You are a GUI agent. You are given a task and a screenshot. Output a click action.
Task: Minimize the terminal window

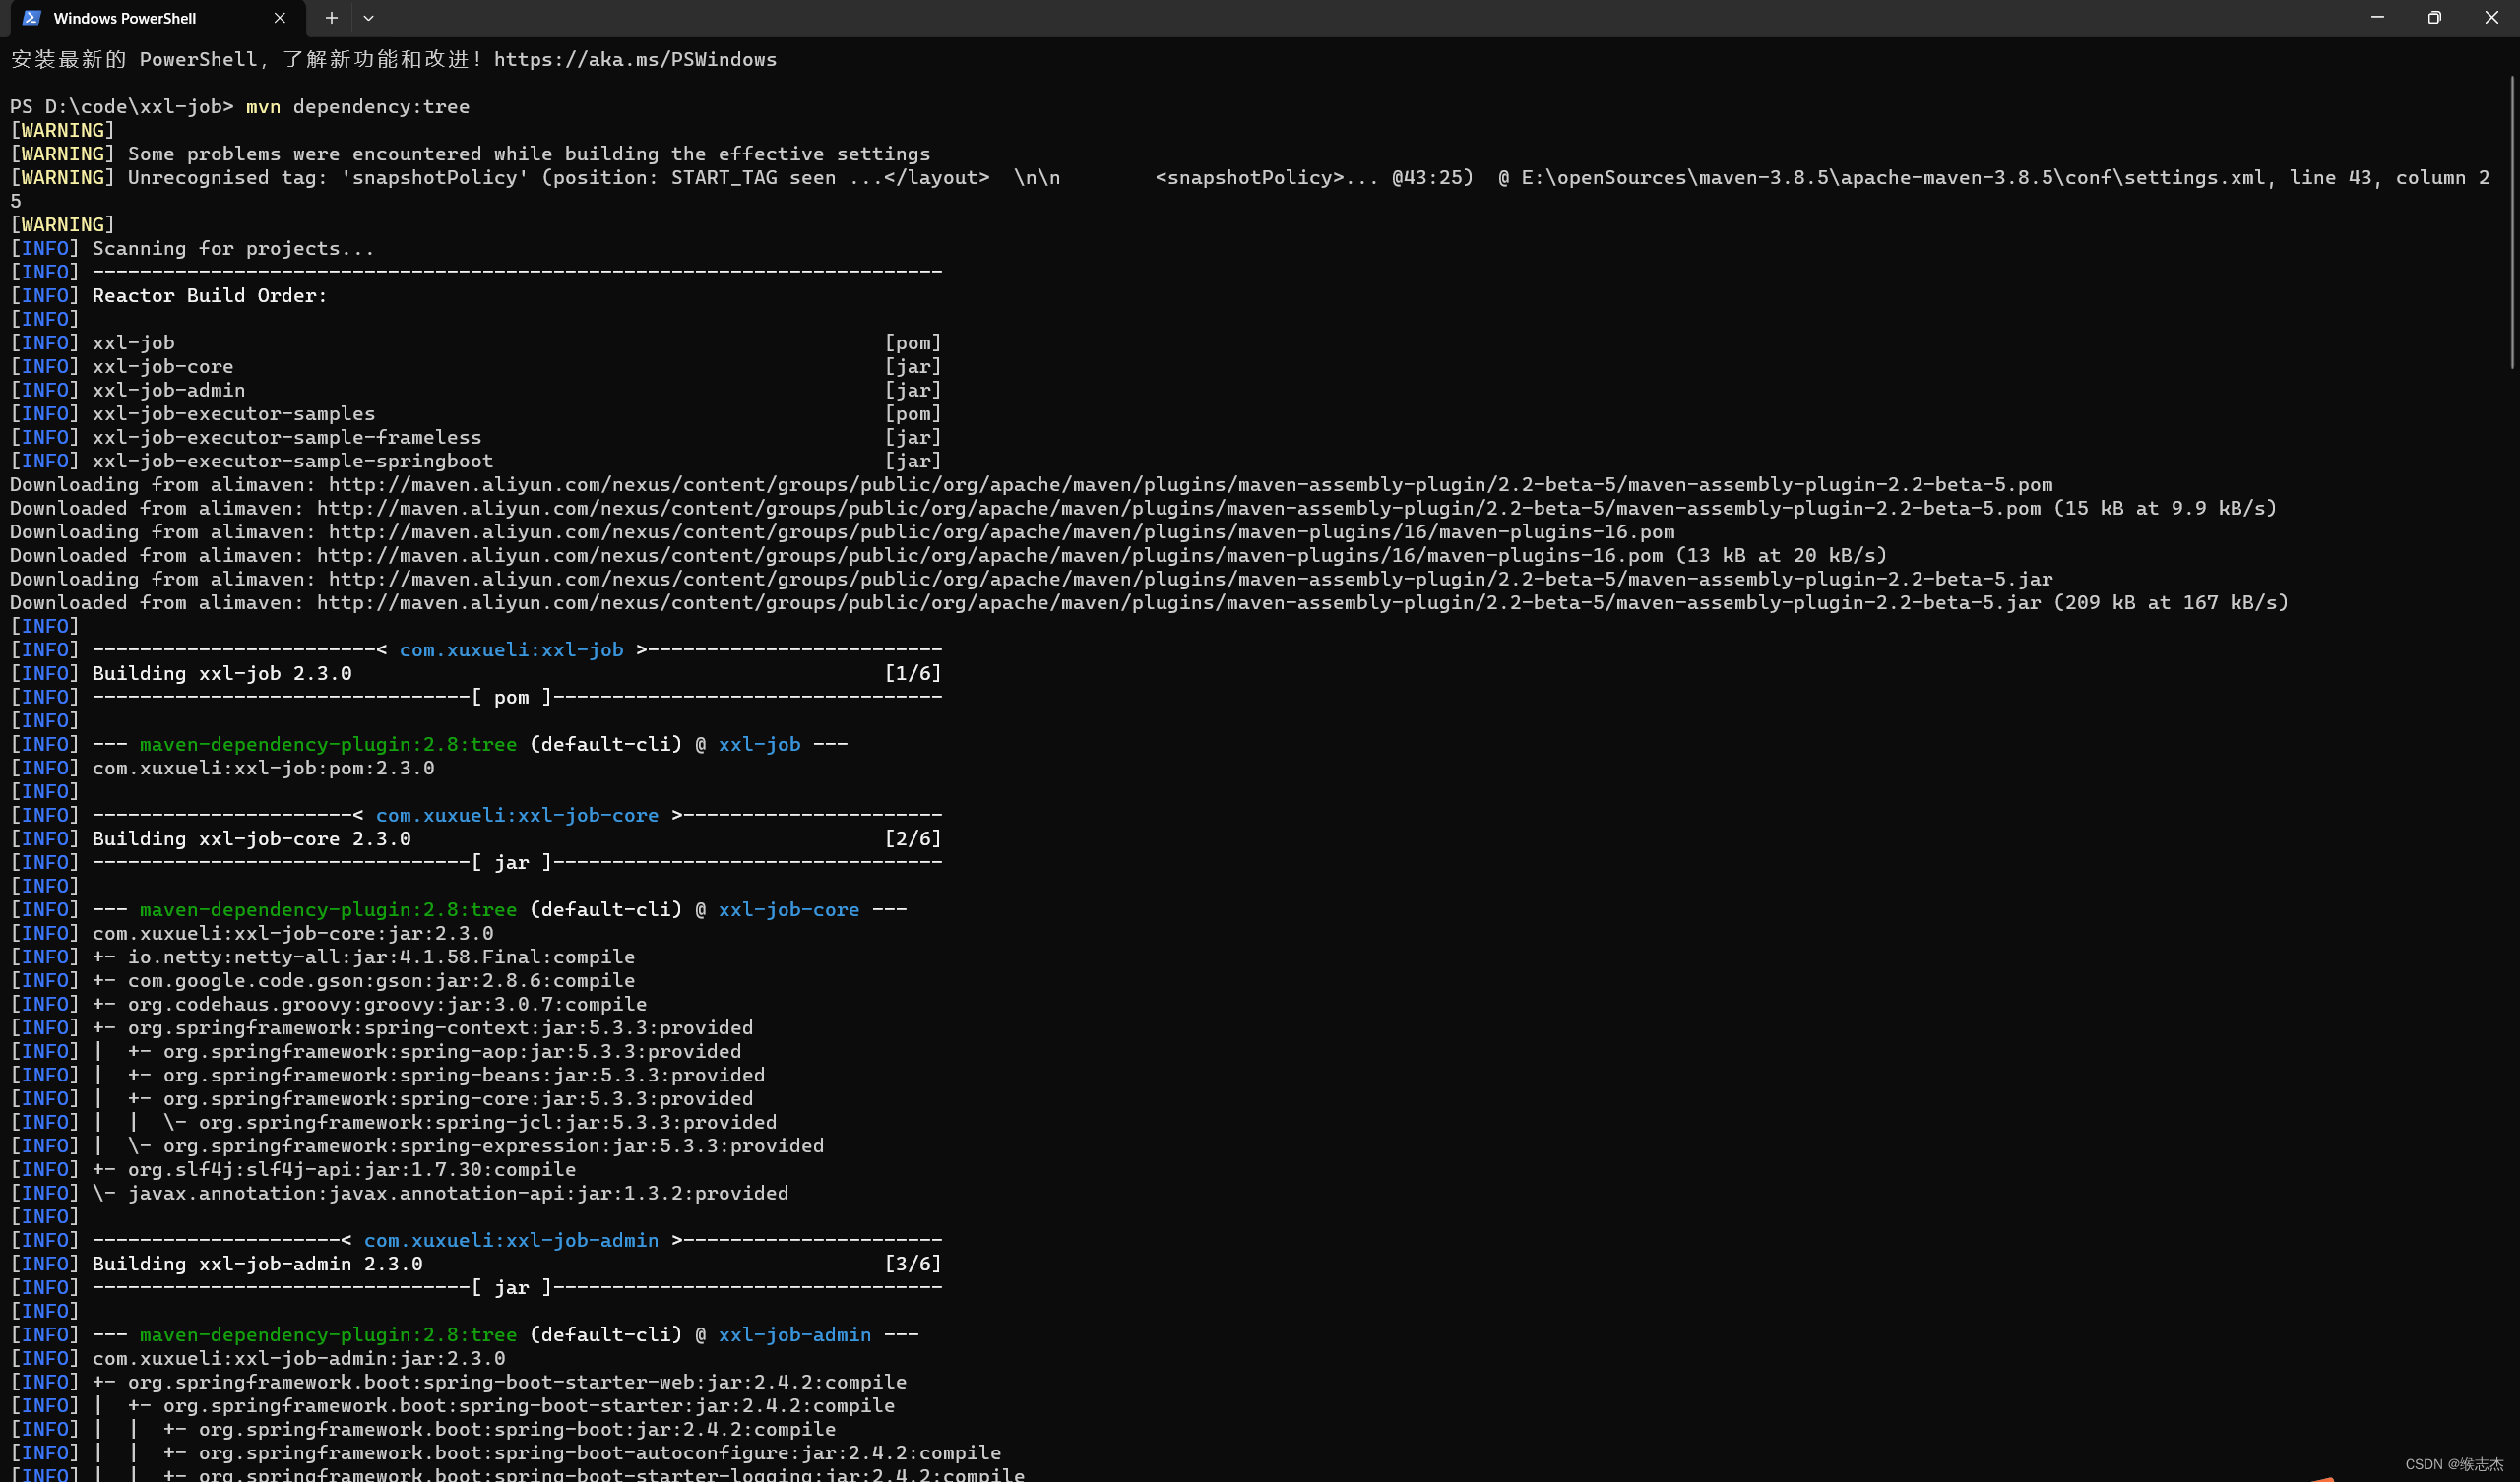coord(2377,18)
